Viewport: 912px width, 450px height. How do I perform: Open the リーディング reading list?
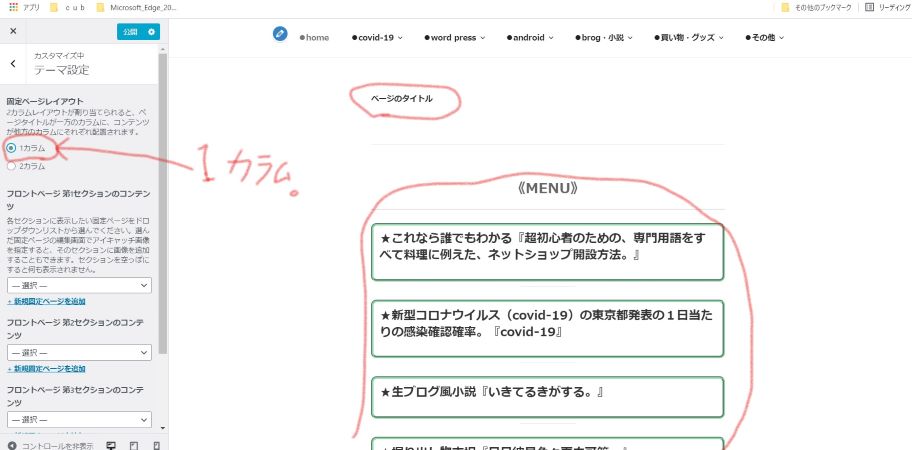(888, 8)
